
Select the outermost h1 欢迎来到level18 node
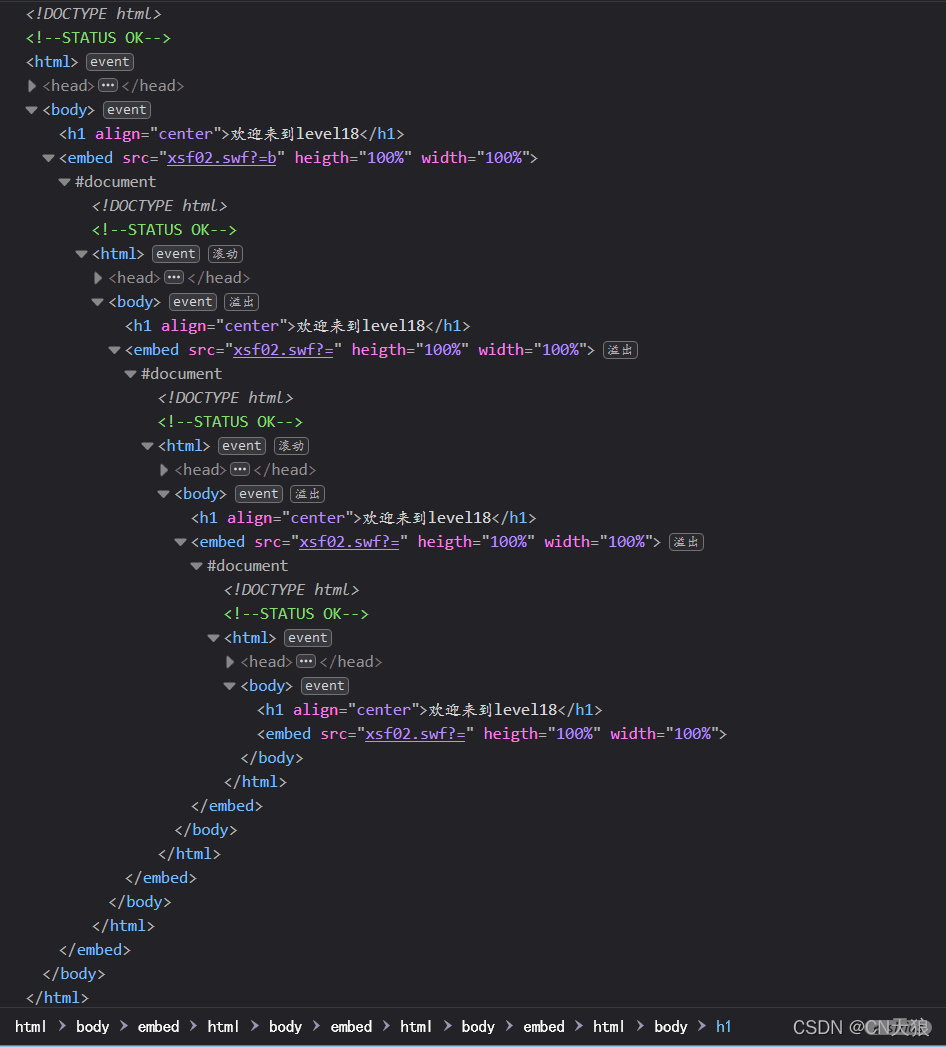click(x=231, y=134)
